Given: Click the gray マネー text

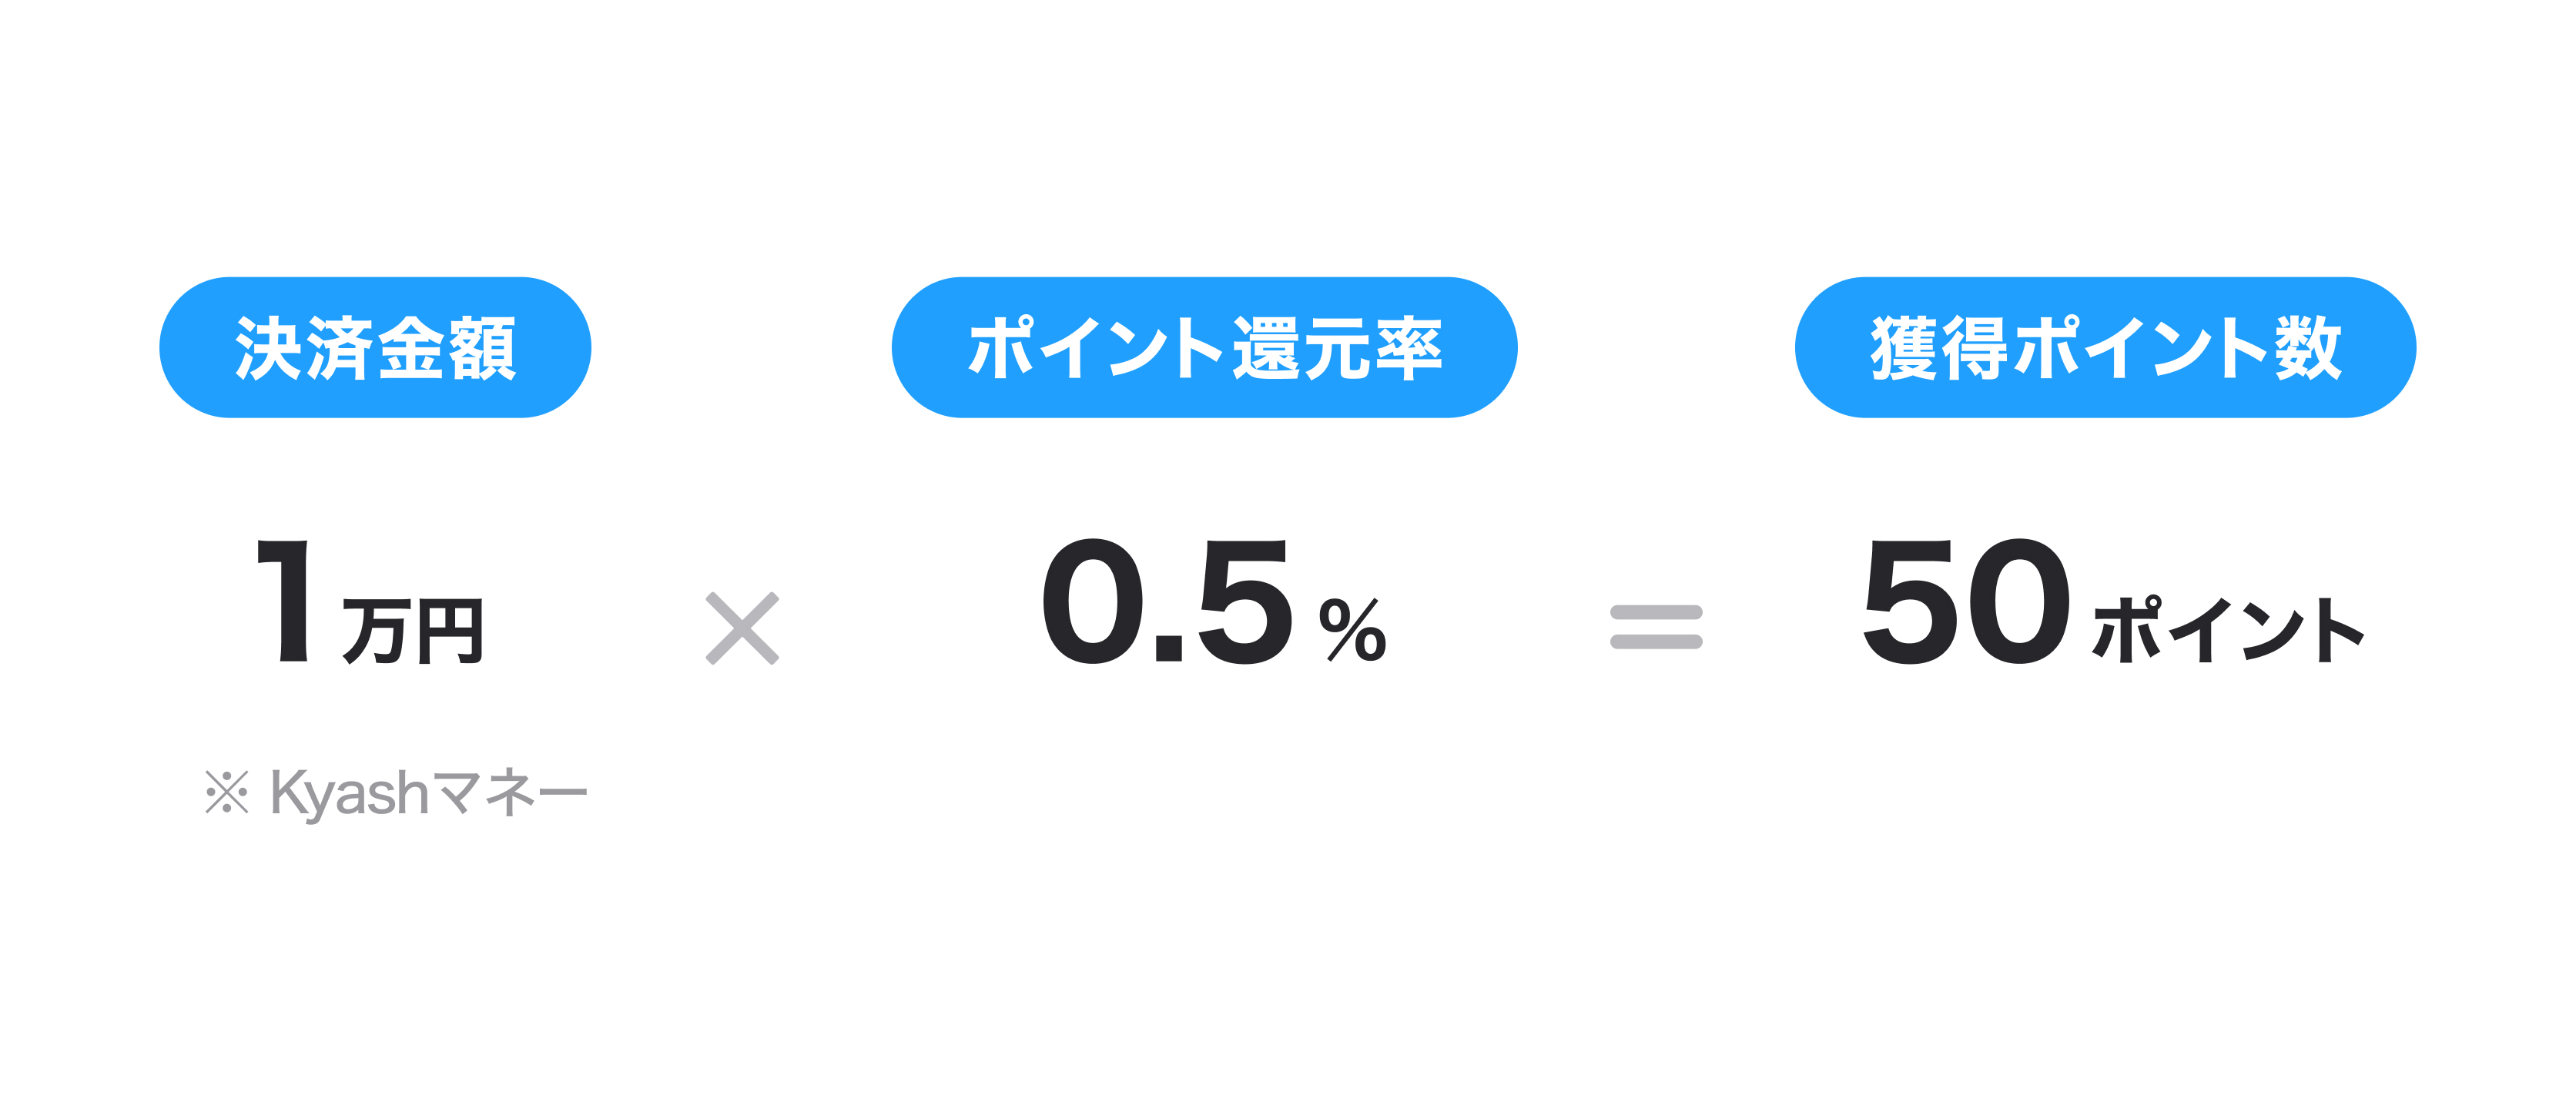Looking at the screenshot, I should 511,793.
